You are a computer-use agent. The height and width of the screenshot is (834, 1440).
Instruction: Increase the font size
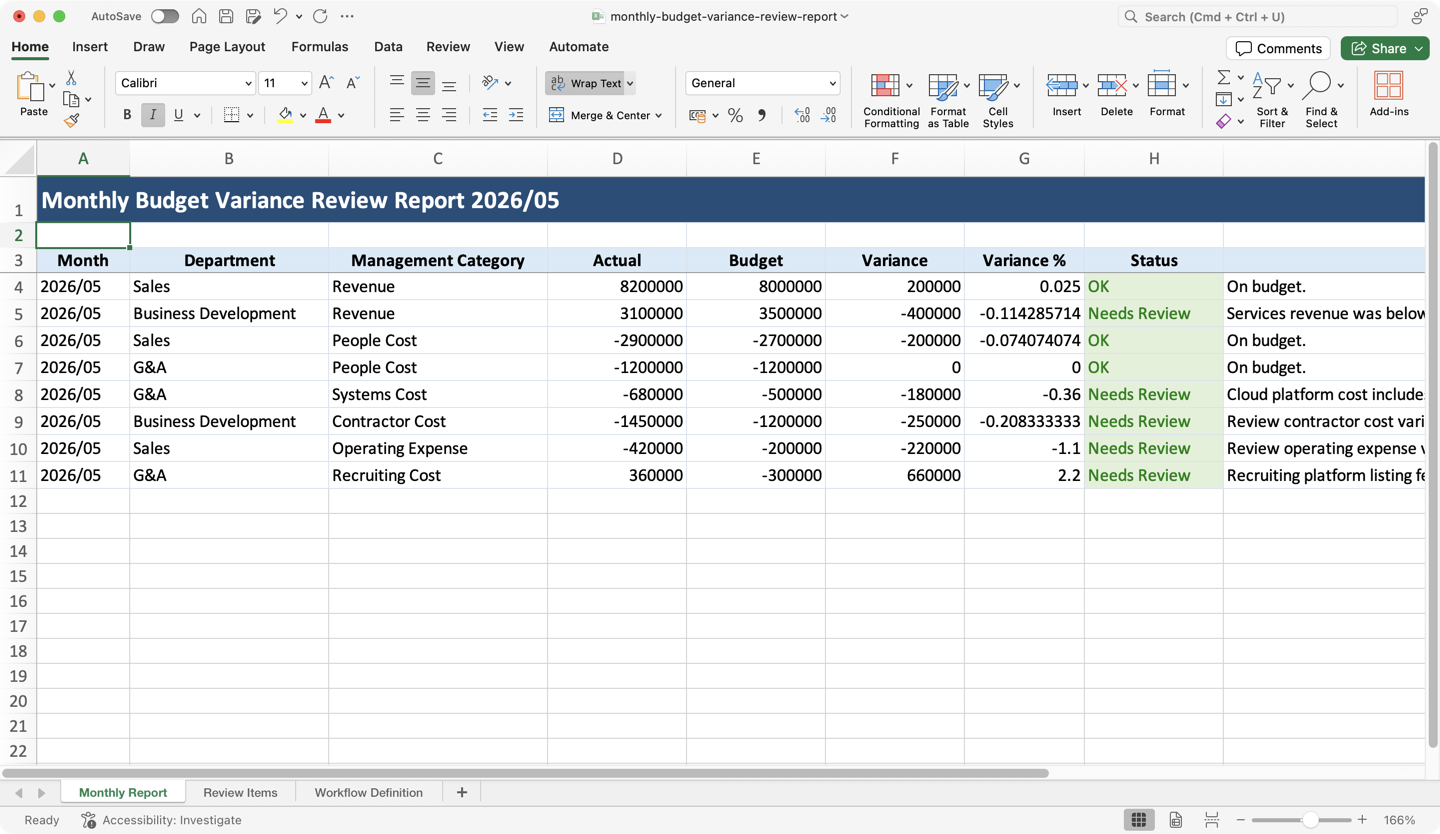[326, 83]
